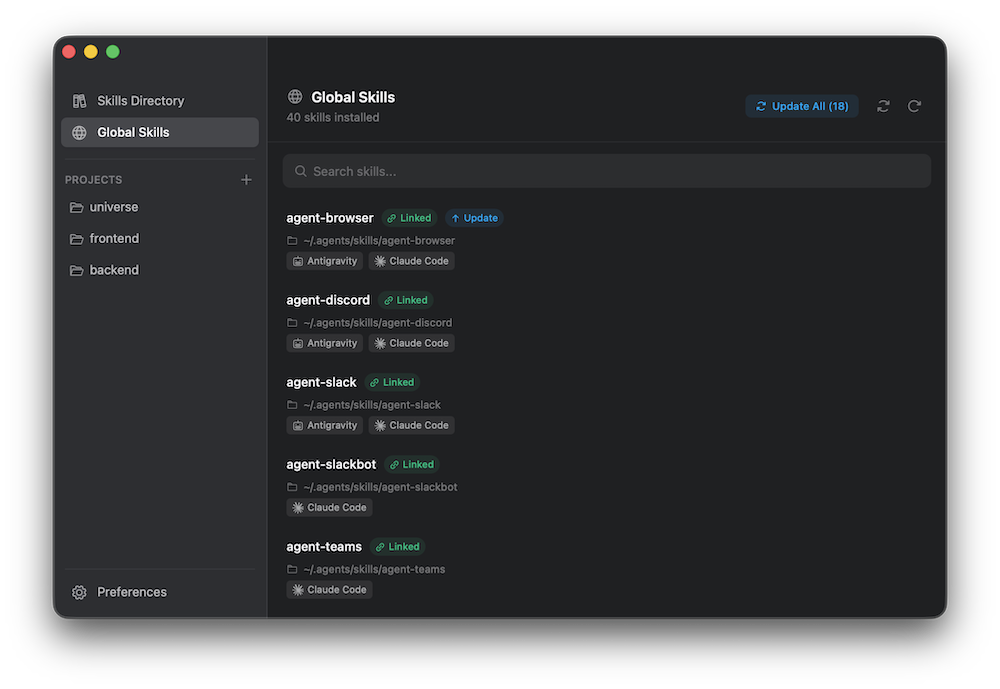
Task: Click Linked badge on agent-discord
Action: point(406,300)
